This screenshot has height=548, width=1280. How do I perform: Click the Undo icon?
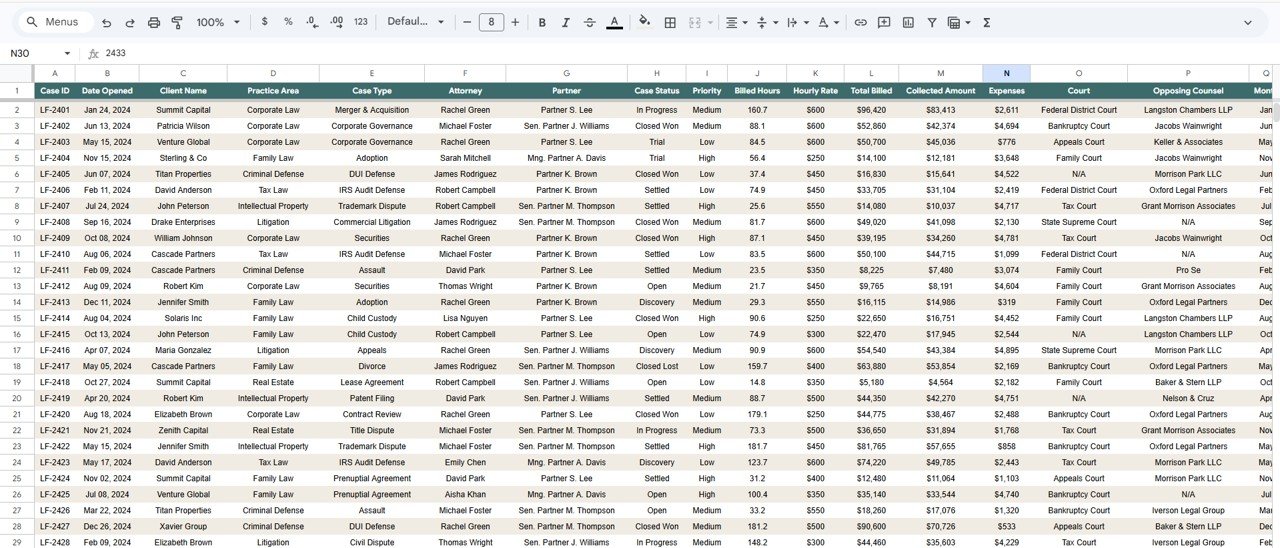pyautogui.click(x=106, y=22)
